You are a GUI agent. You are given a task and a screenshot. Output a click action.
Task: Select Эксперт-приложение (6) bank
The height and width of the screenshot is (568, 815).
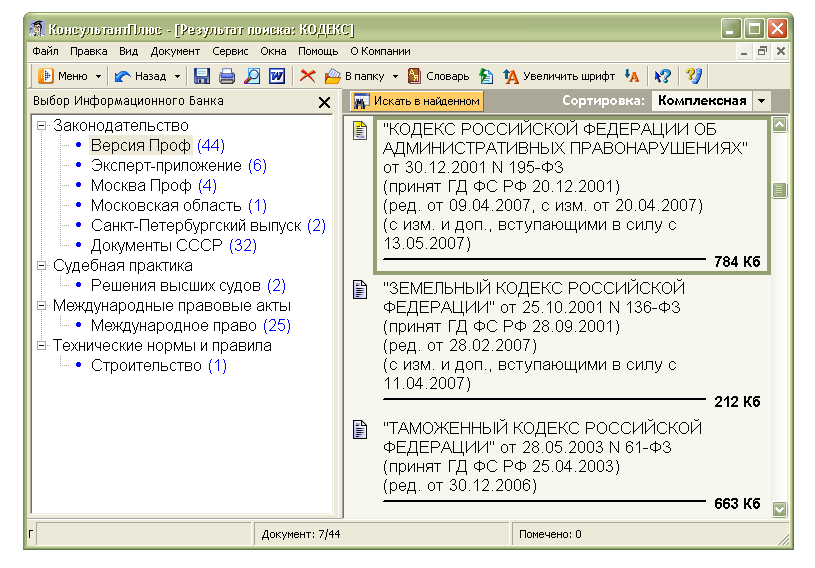pos(179,166)
